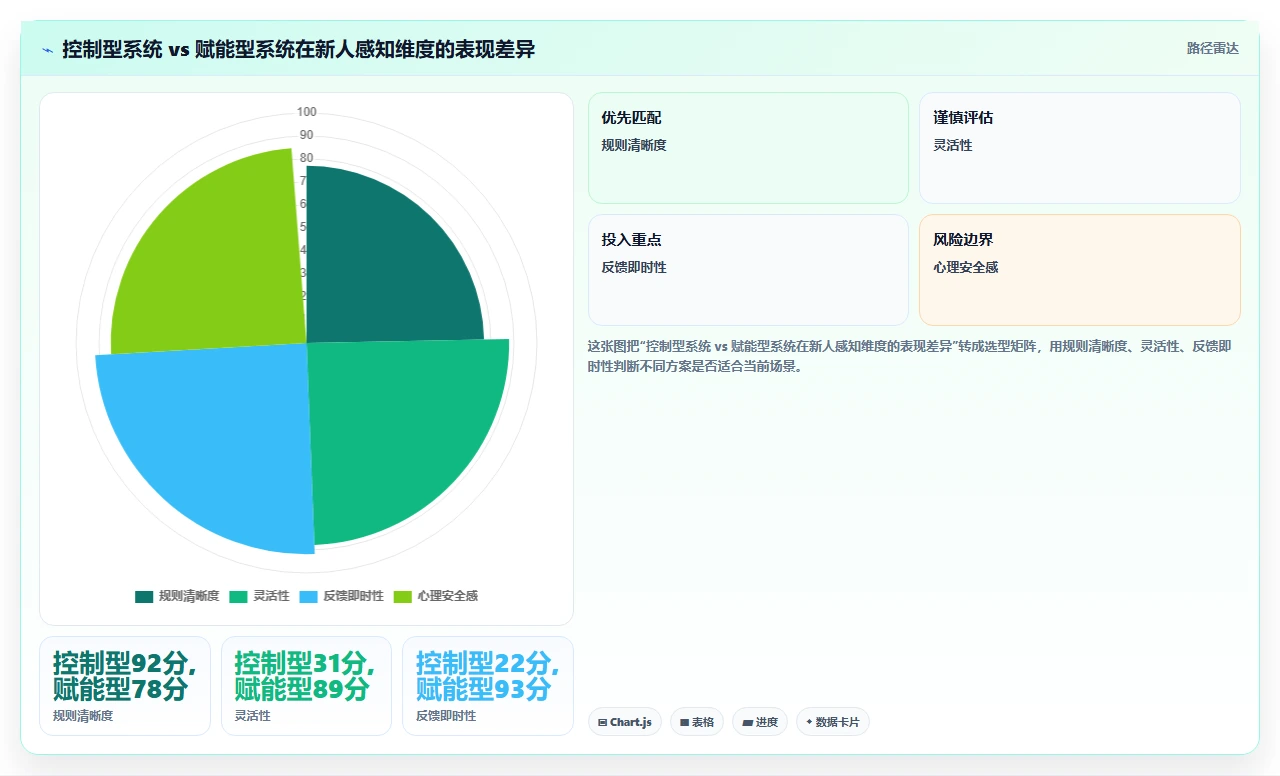Open the 投入重点 card
The image size is (1280, 776).
[748, 270]
